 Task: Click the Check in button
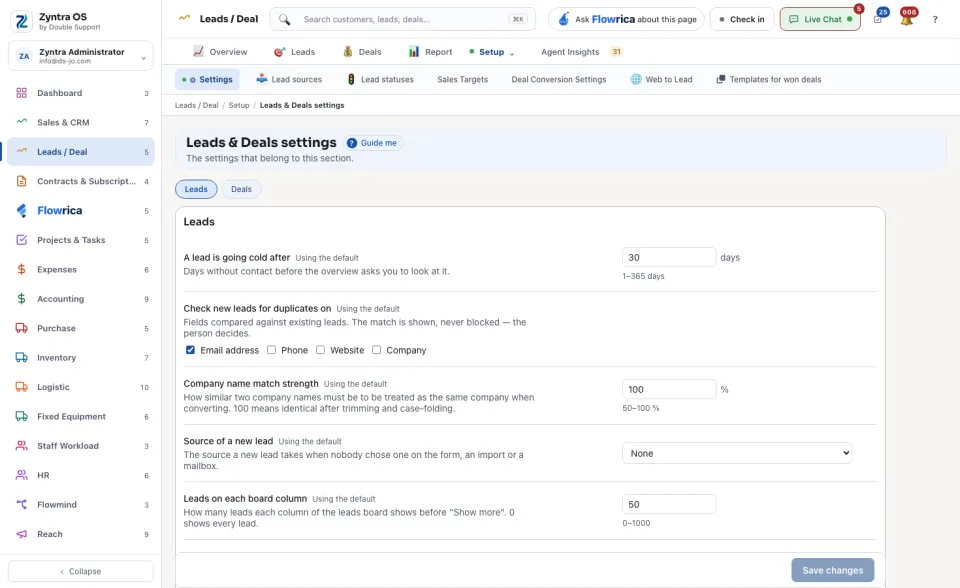pos(742,20)
